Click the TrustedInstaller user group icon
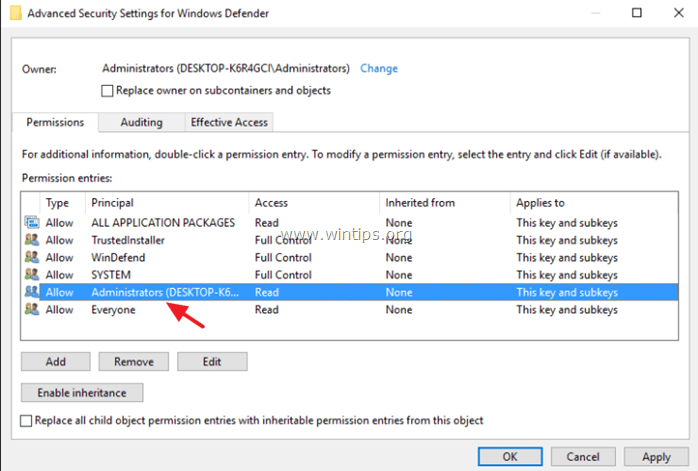This screenshot has height=471, width=698. 32,240
